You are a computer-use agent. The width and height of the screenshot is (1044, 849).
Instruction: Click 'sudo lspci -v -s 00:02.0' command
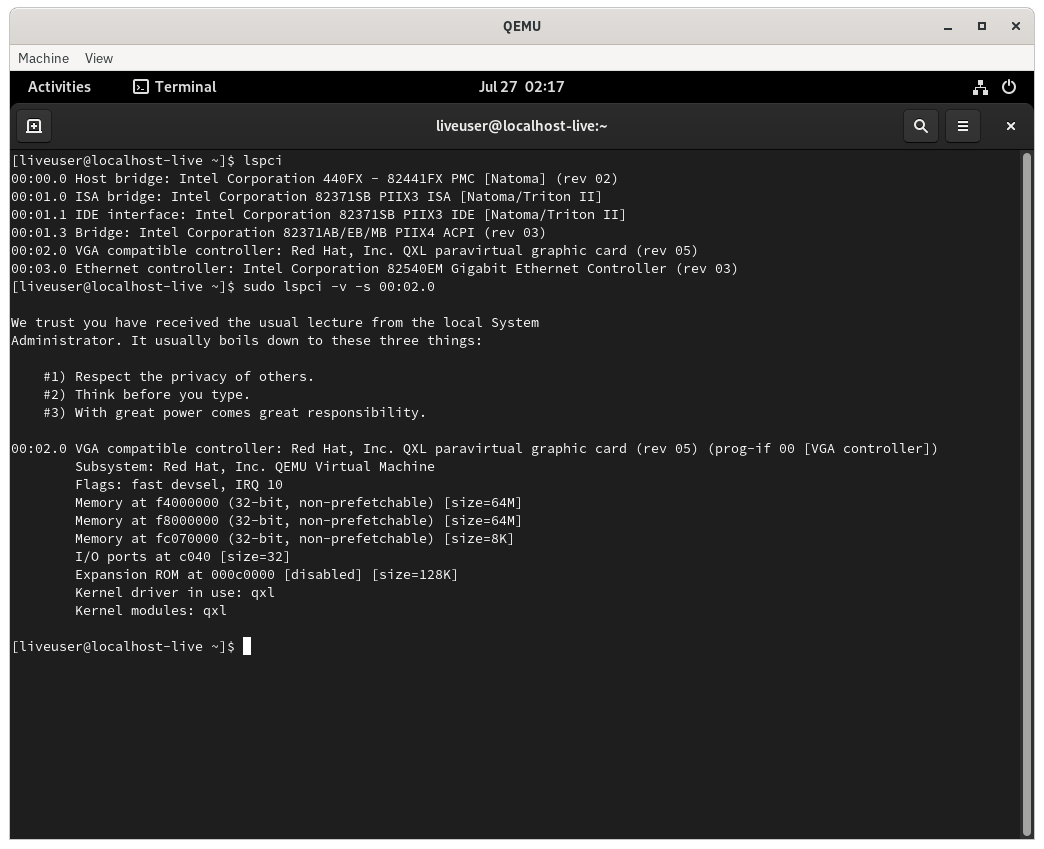(x=339, y=286)
